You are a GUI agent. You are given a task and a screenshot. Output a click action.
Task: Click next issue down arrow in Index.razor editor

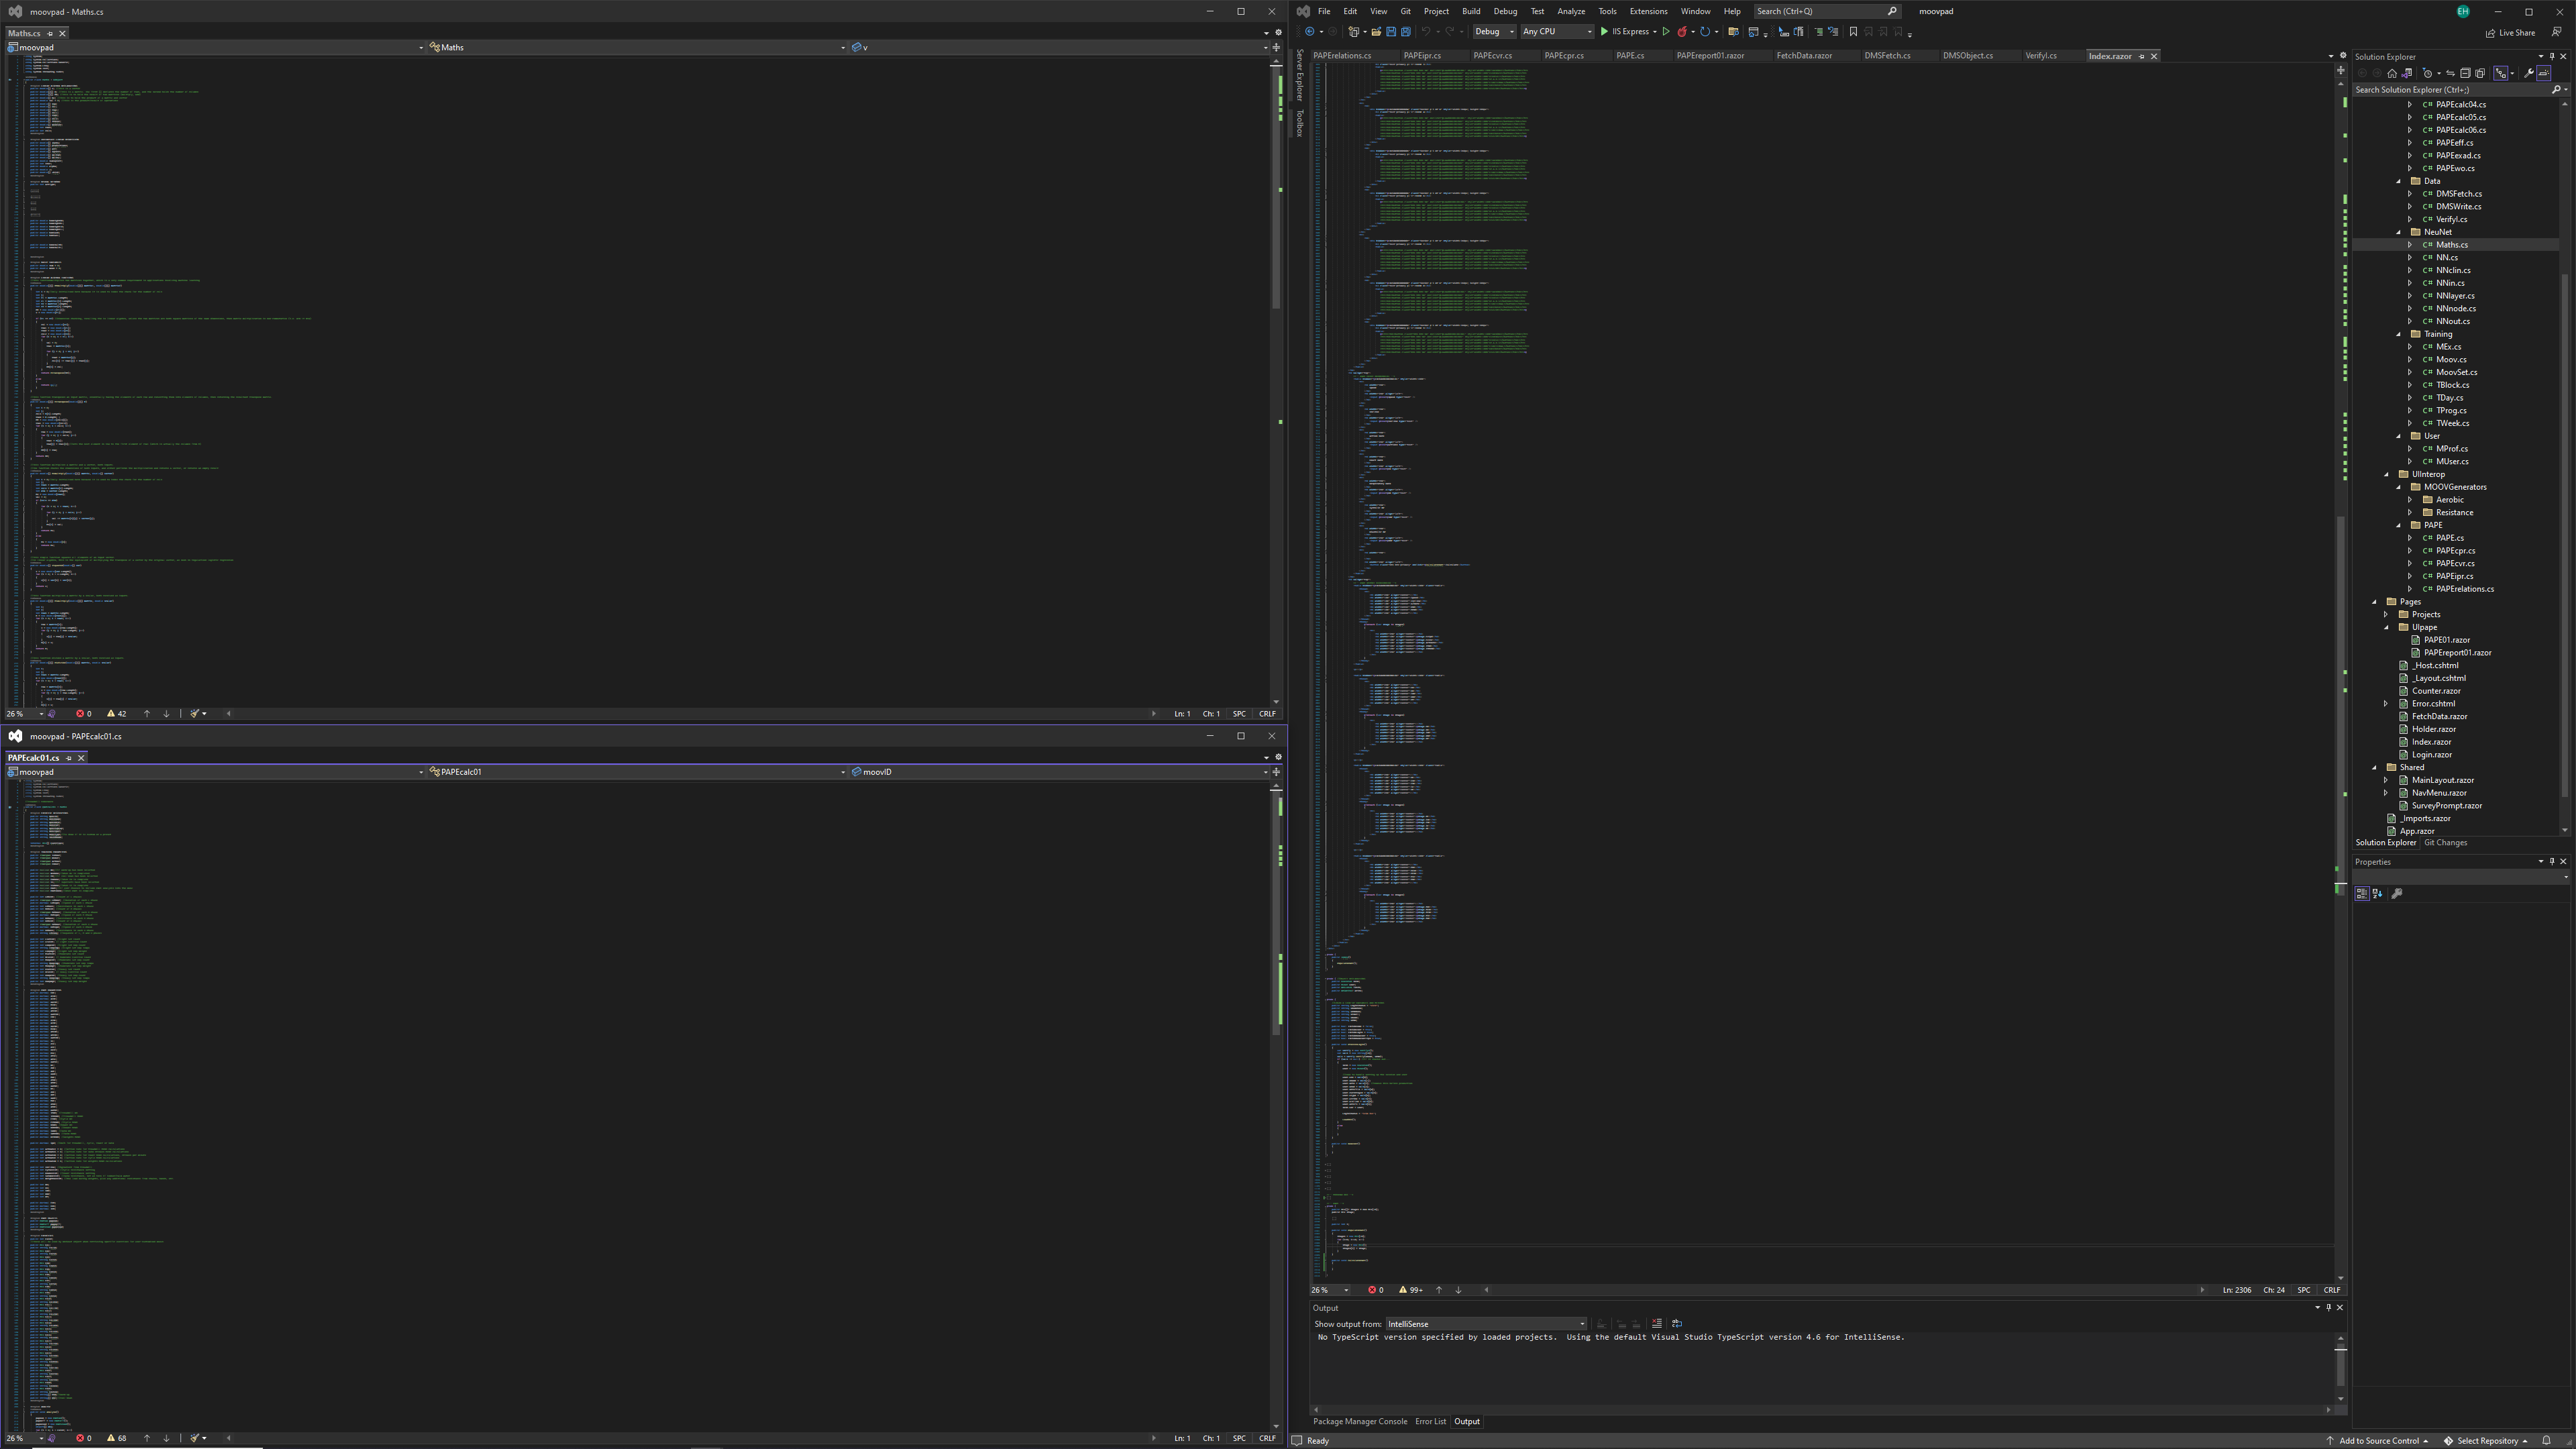tap(1458, 1290)
